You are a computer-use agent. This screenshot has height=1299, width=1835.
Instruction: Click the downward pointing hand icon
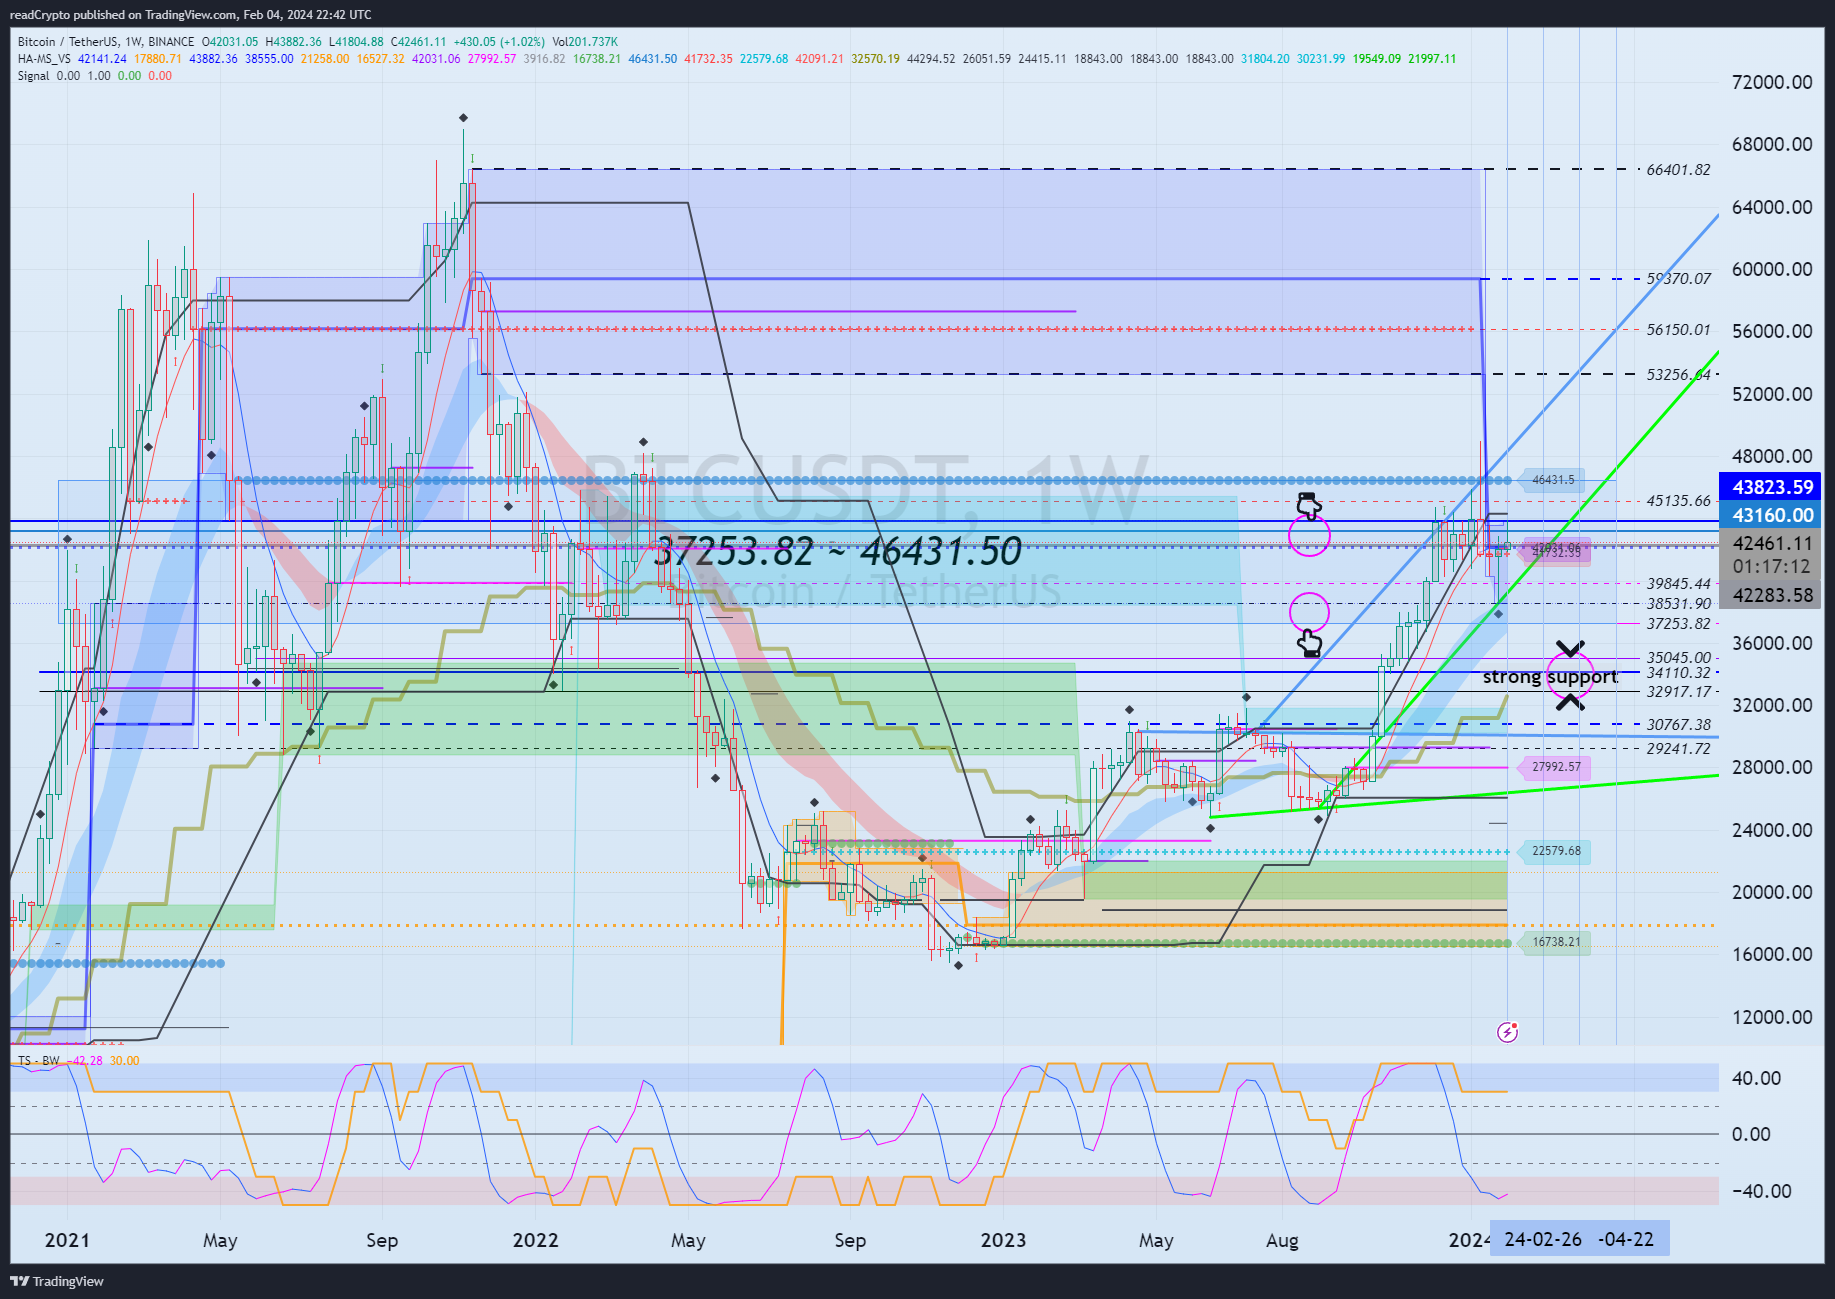(x=1309, y=505)
